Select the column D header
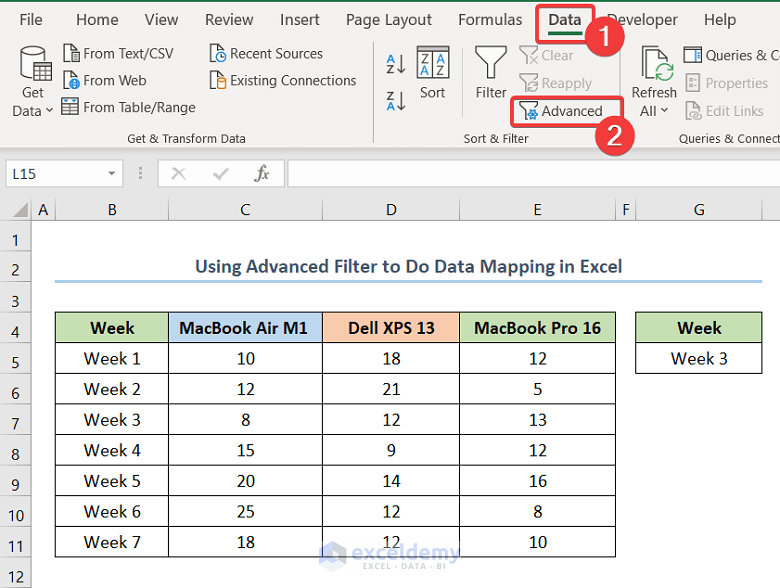The height and width of the screenshot is (588, 780). [391, 209]
